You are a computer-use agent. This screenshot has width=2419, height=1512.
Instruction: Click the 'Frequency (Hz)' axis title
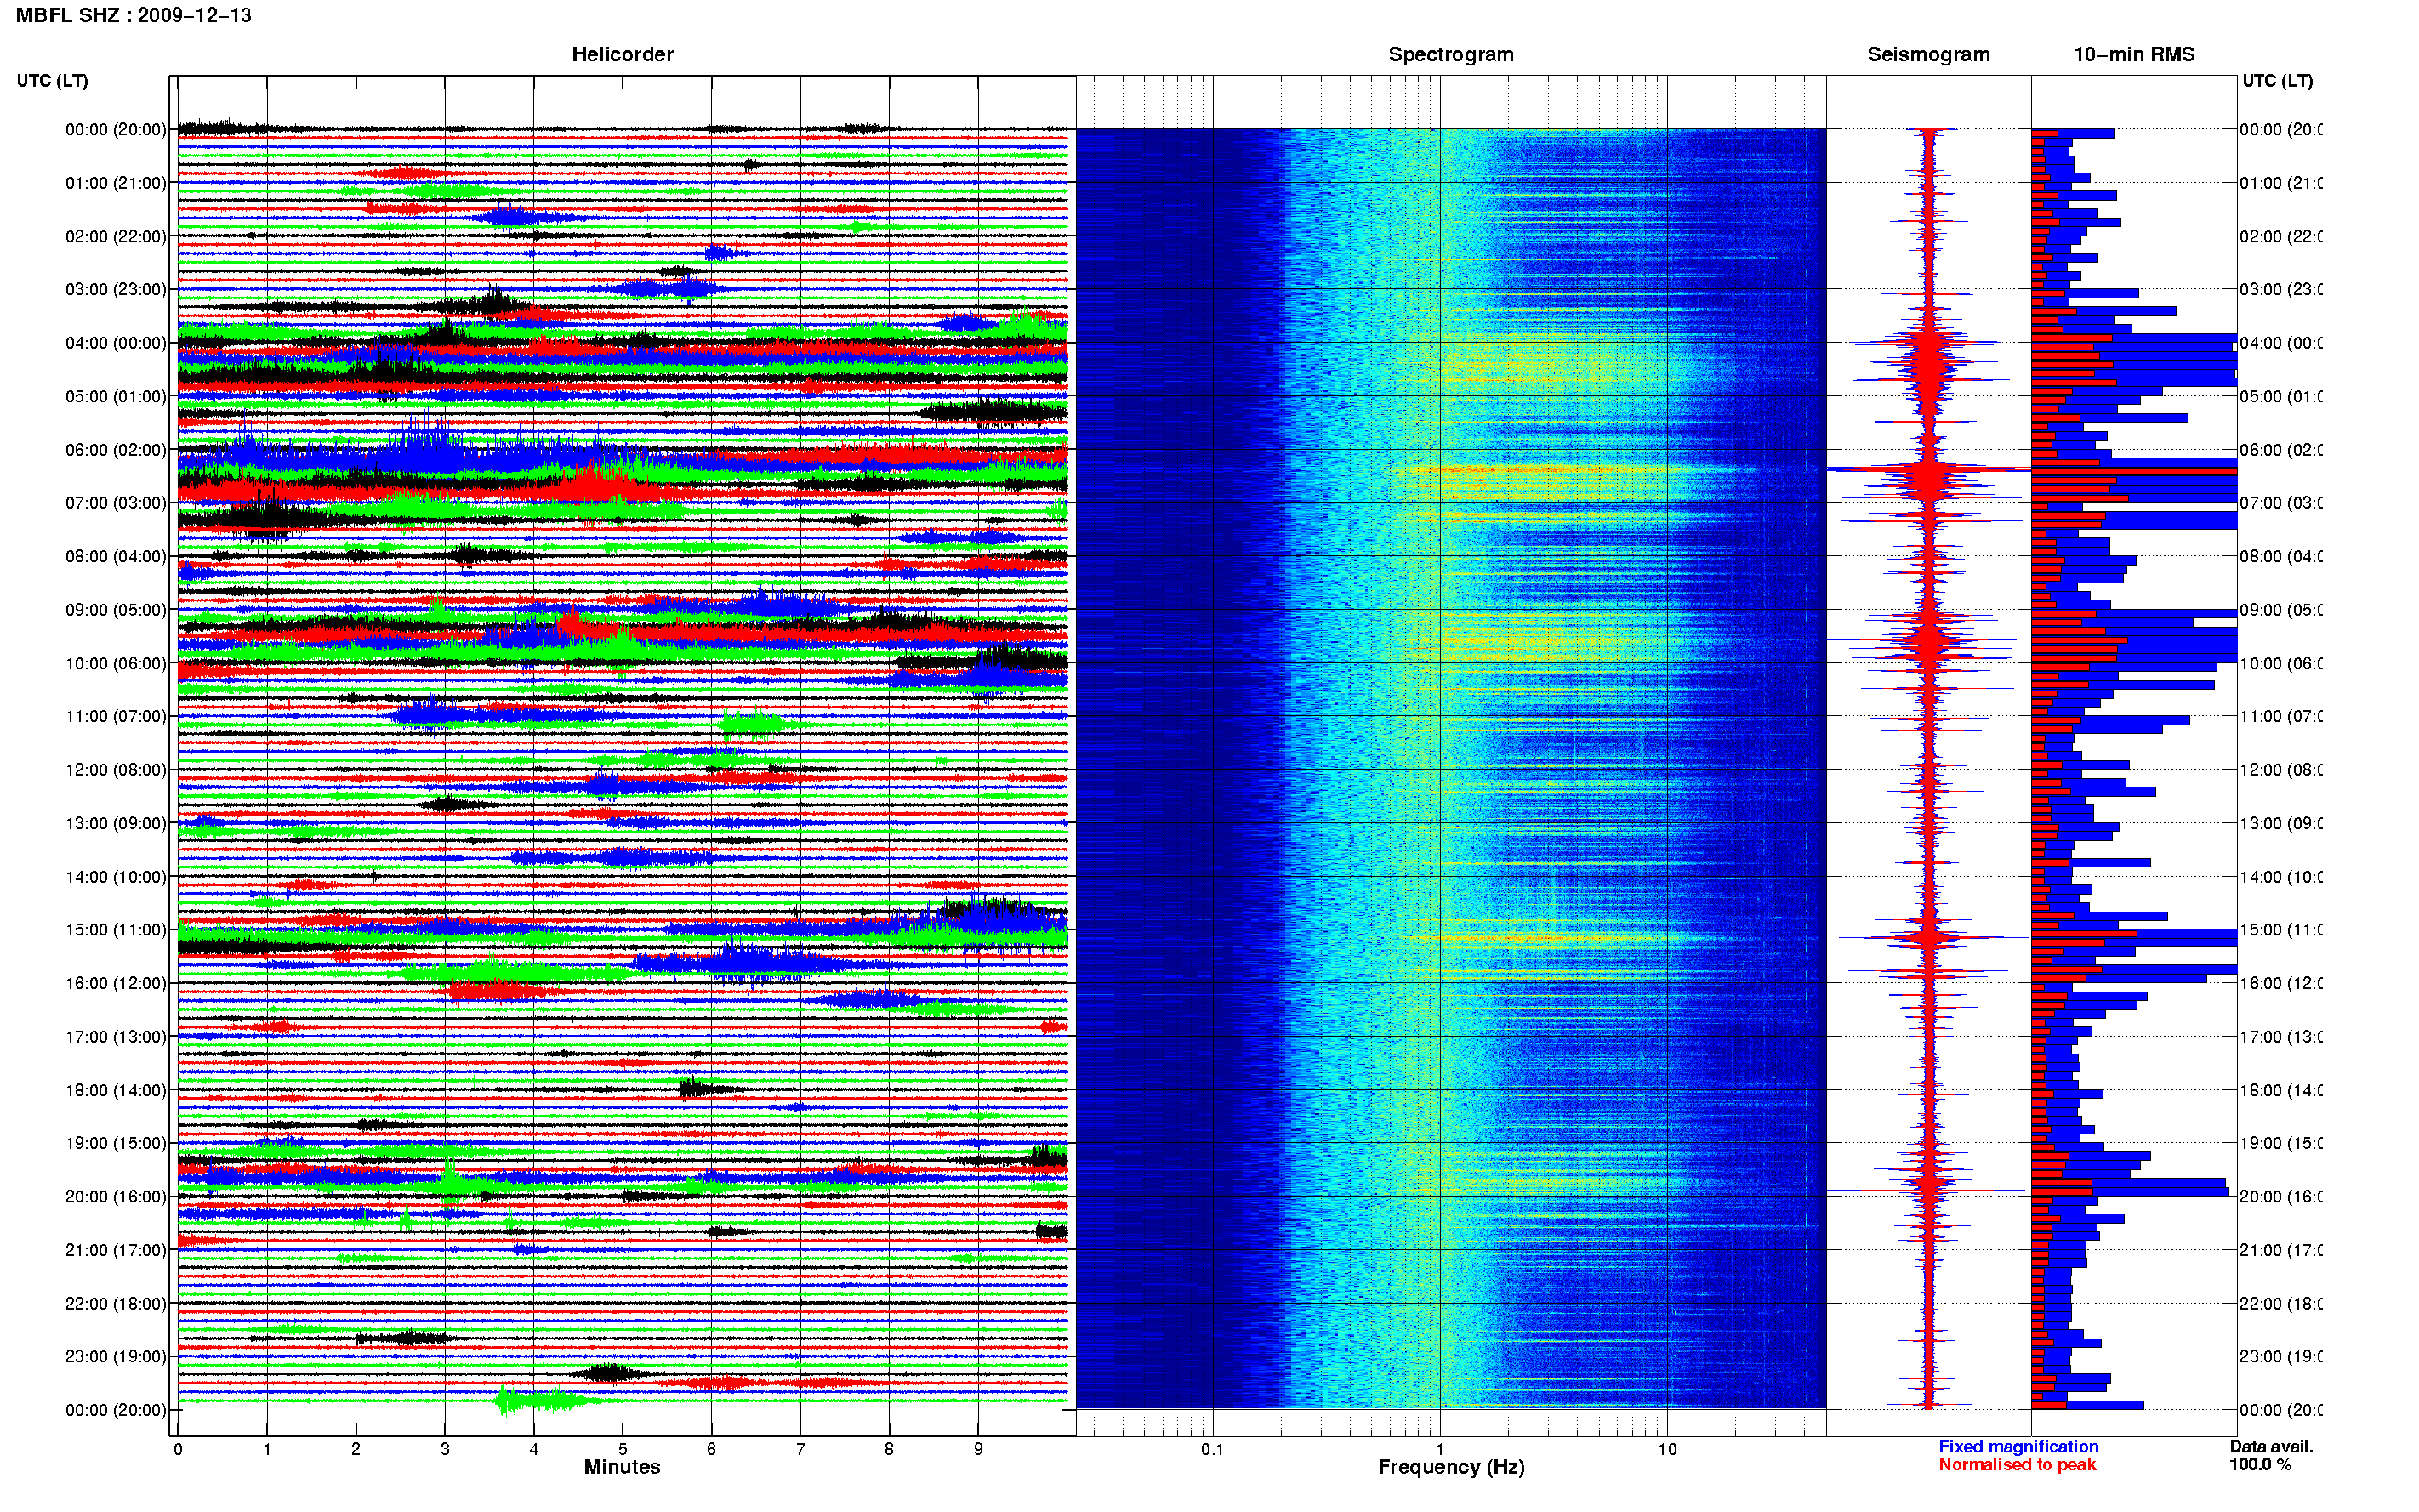point(1451,1467)
